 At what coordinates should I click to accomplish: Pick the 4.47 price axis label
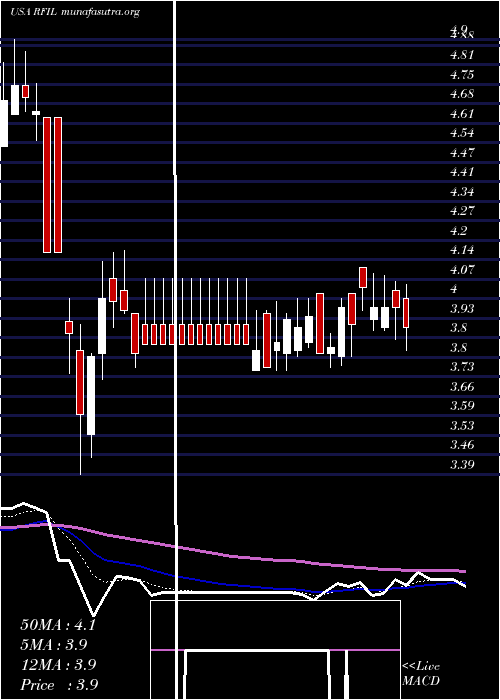coord(462,153)
